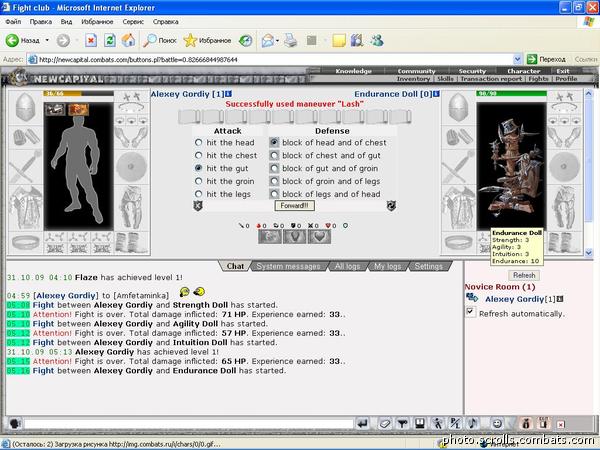
Task: Click the browser Mail envelope icon
Action: tap(268, 40)
